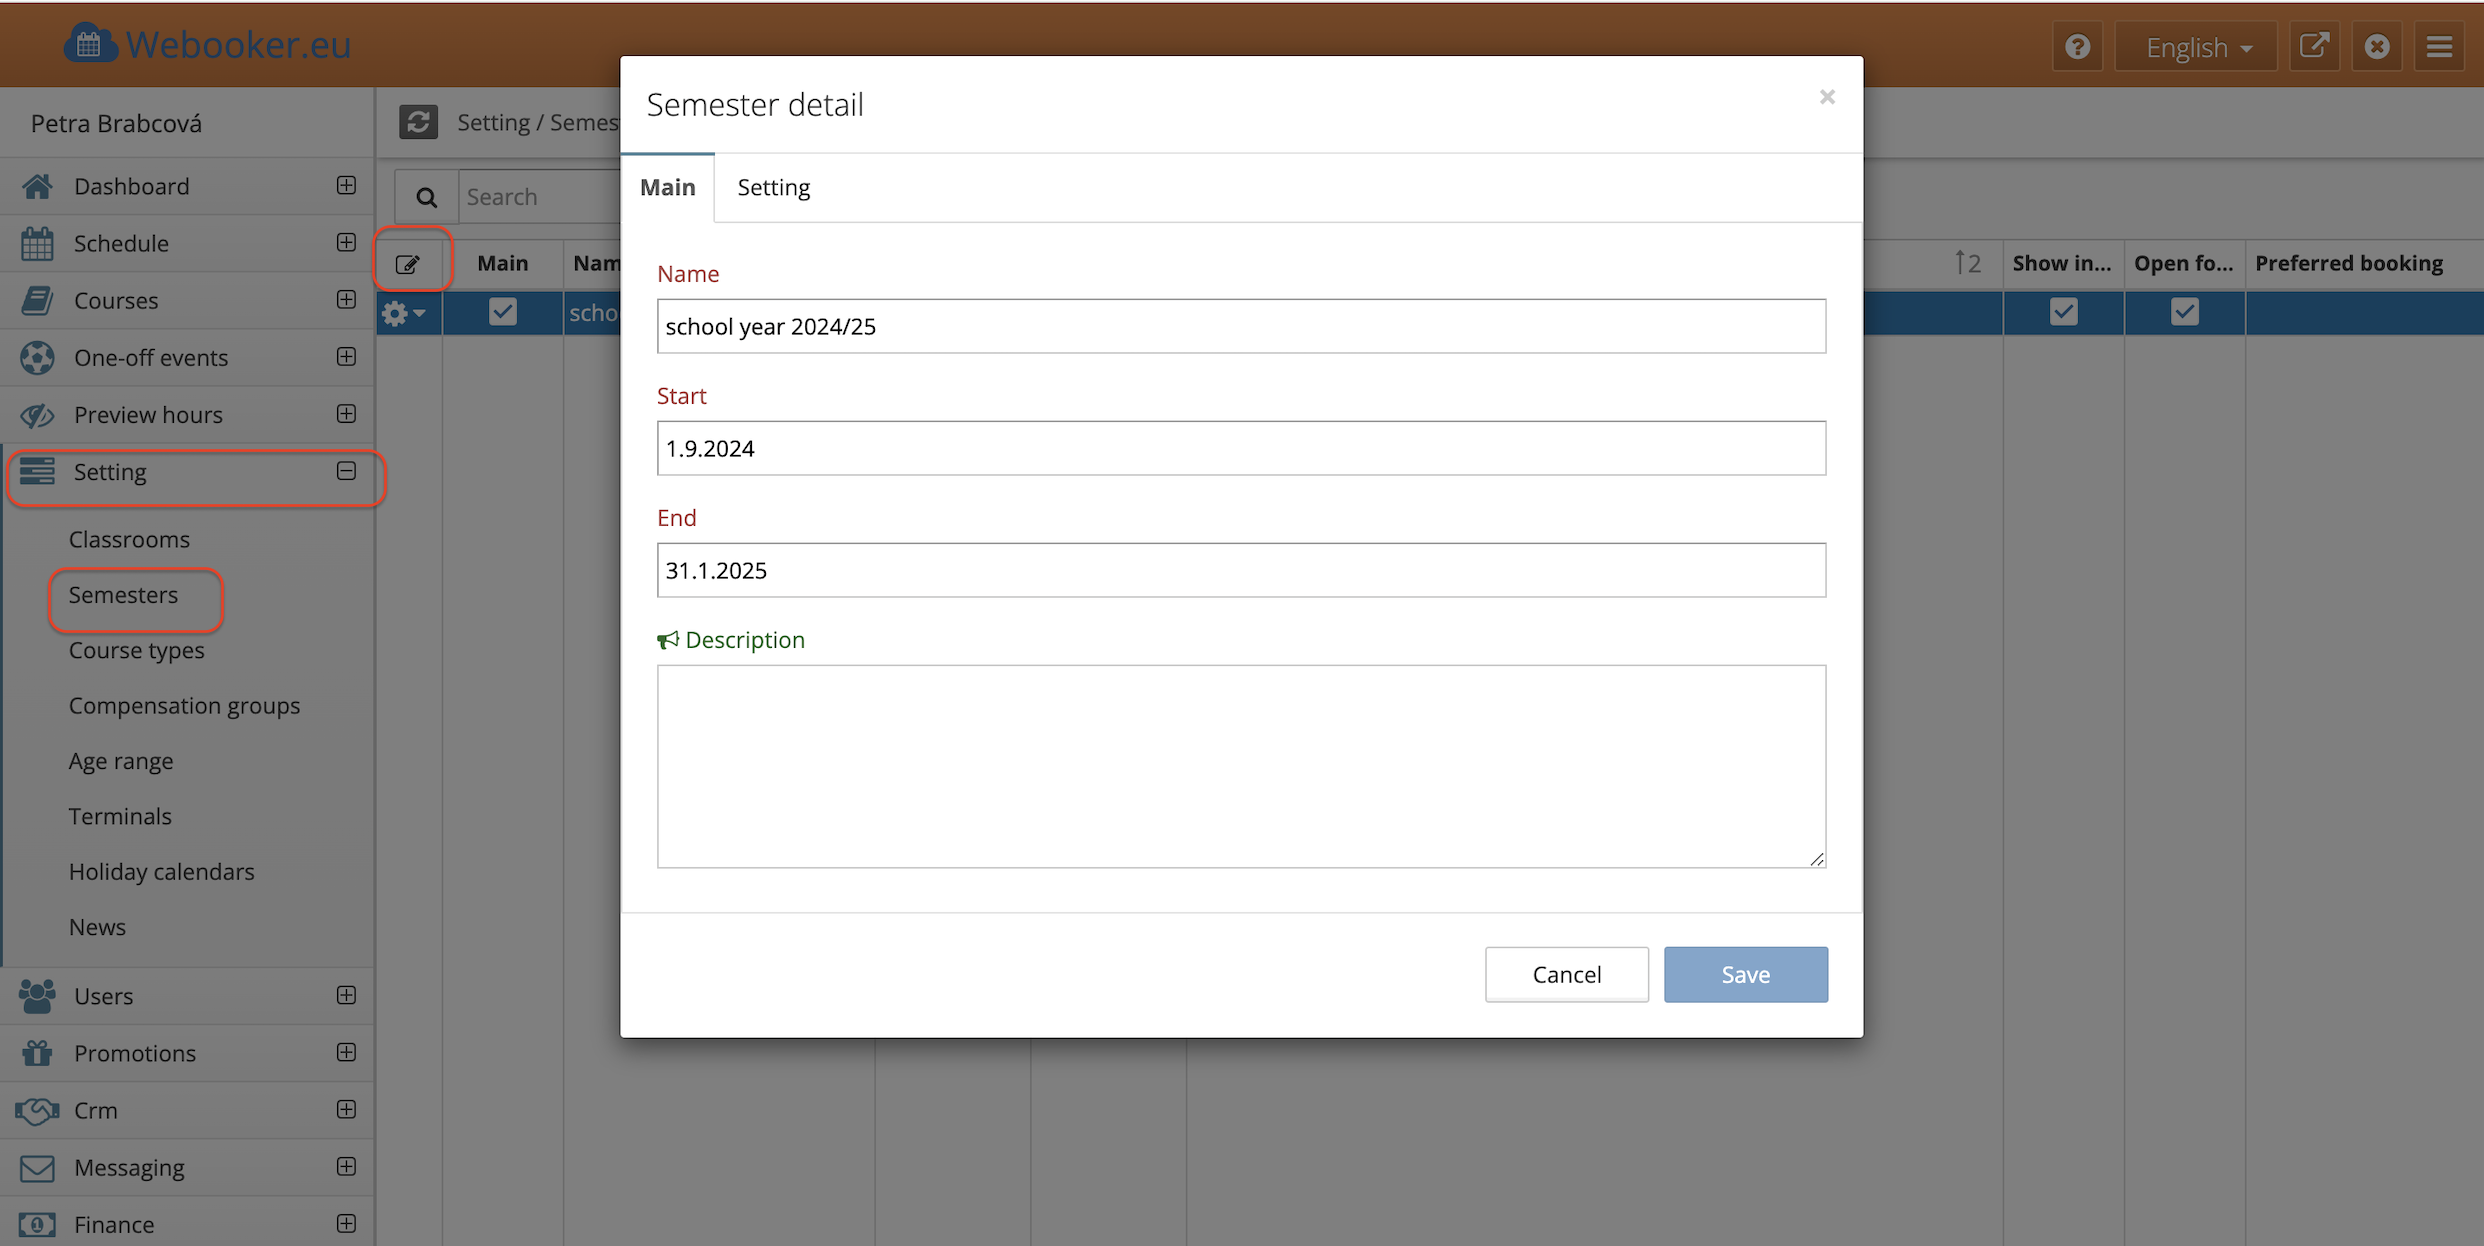Switch to the Setting tab in the dialog

click(x=773, y=187)
